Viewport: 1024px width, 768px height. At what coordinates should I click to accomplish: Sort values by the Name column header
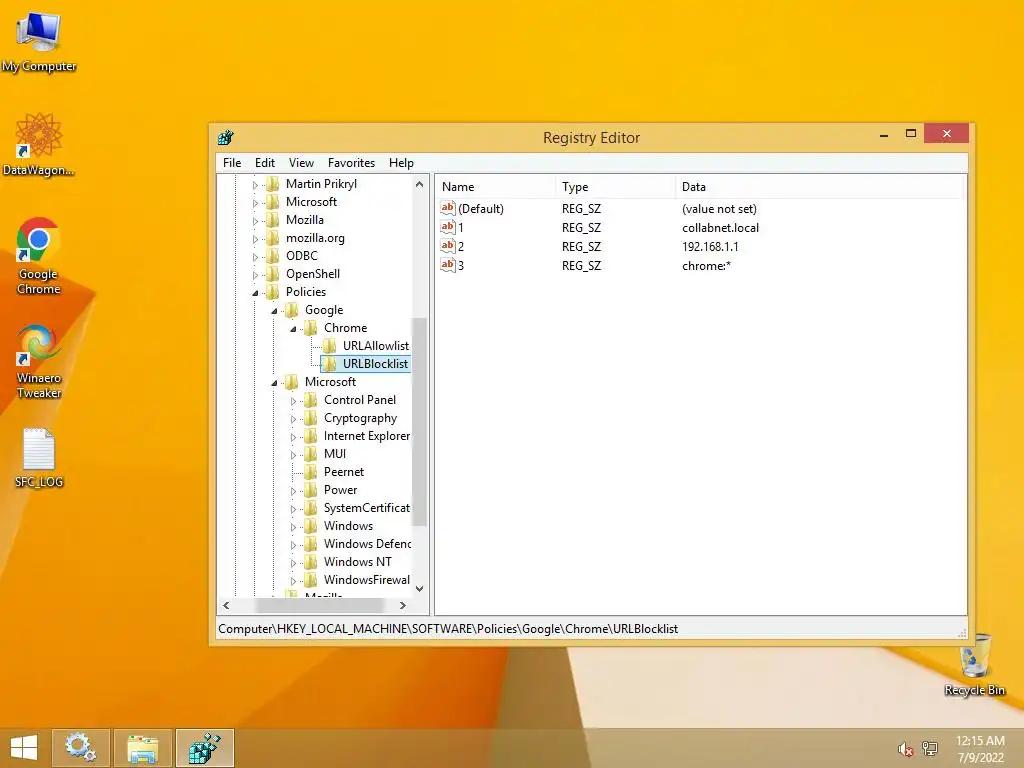click(x=496, y=187)
